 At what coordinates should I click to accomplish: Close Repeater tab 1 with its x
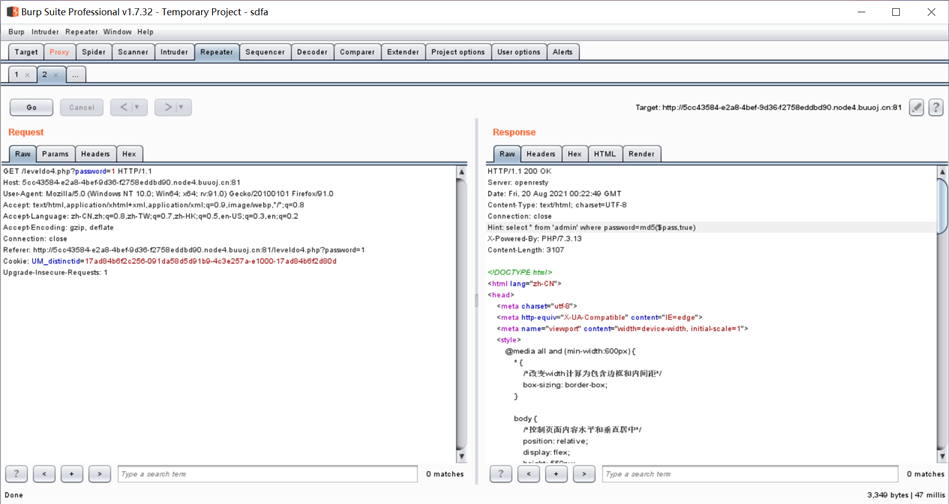pos(27,75)
